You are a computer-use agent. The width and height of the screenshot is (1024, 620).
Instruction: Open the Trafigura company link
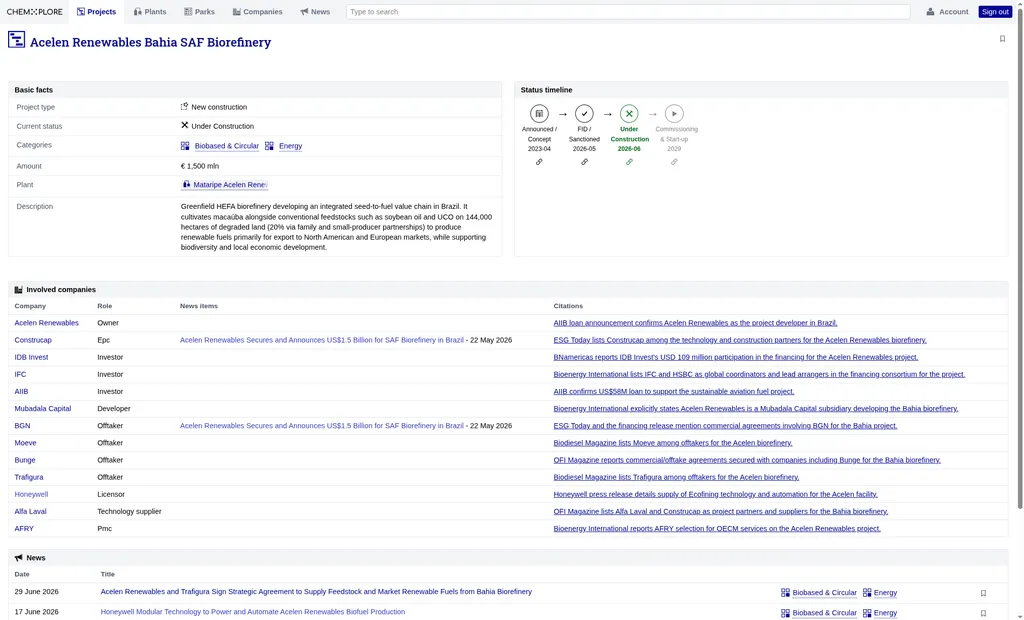tap(29, 477)
